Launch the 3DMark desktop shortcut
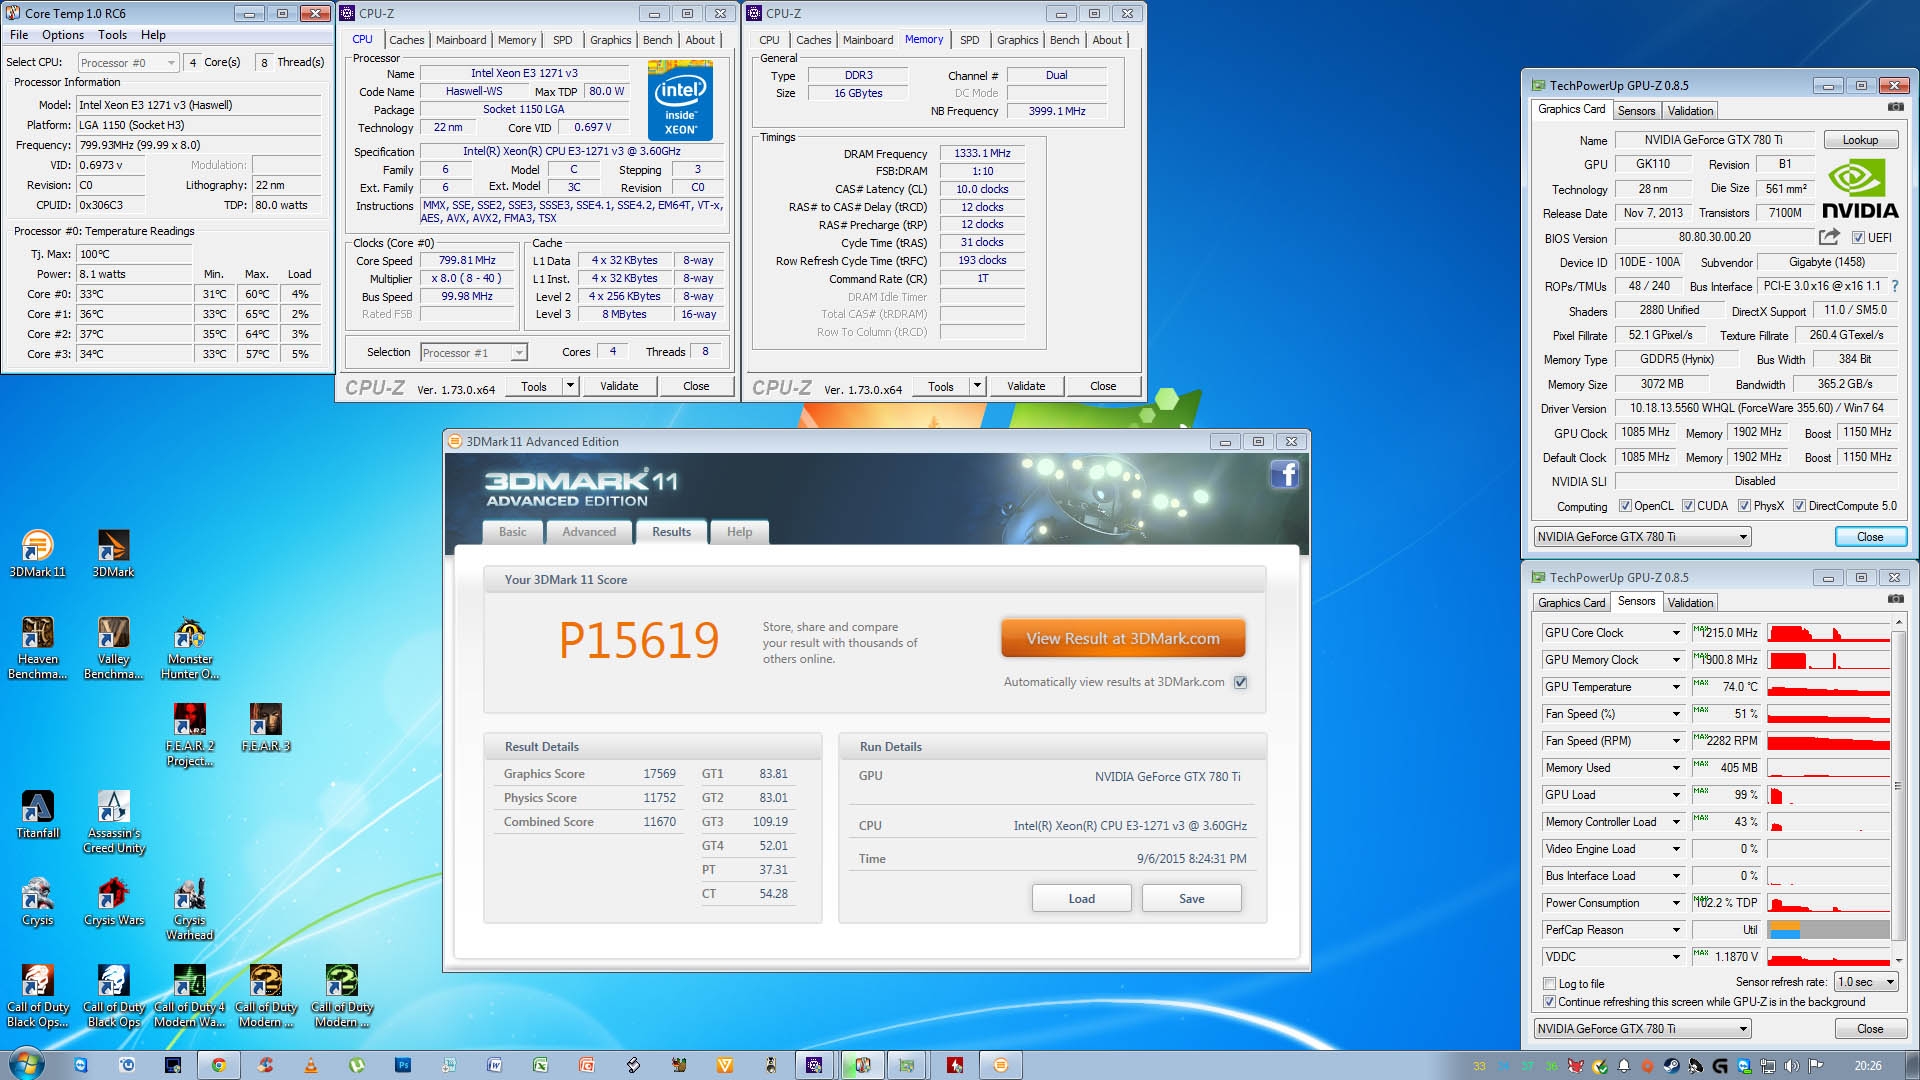Screen dimensions: 1920x1080 pyautogui.click(x=113, y=553)
